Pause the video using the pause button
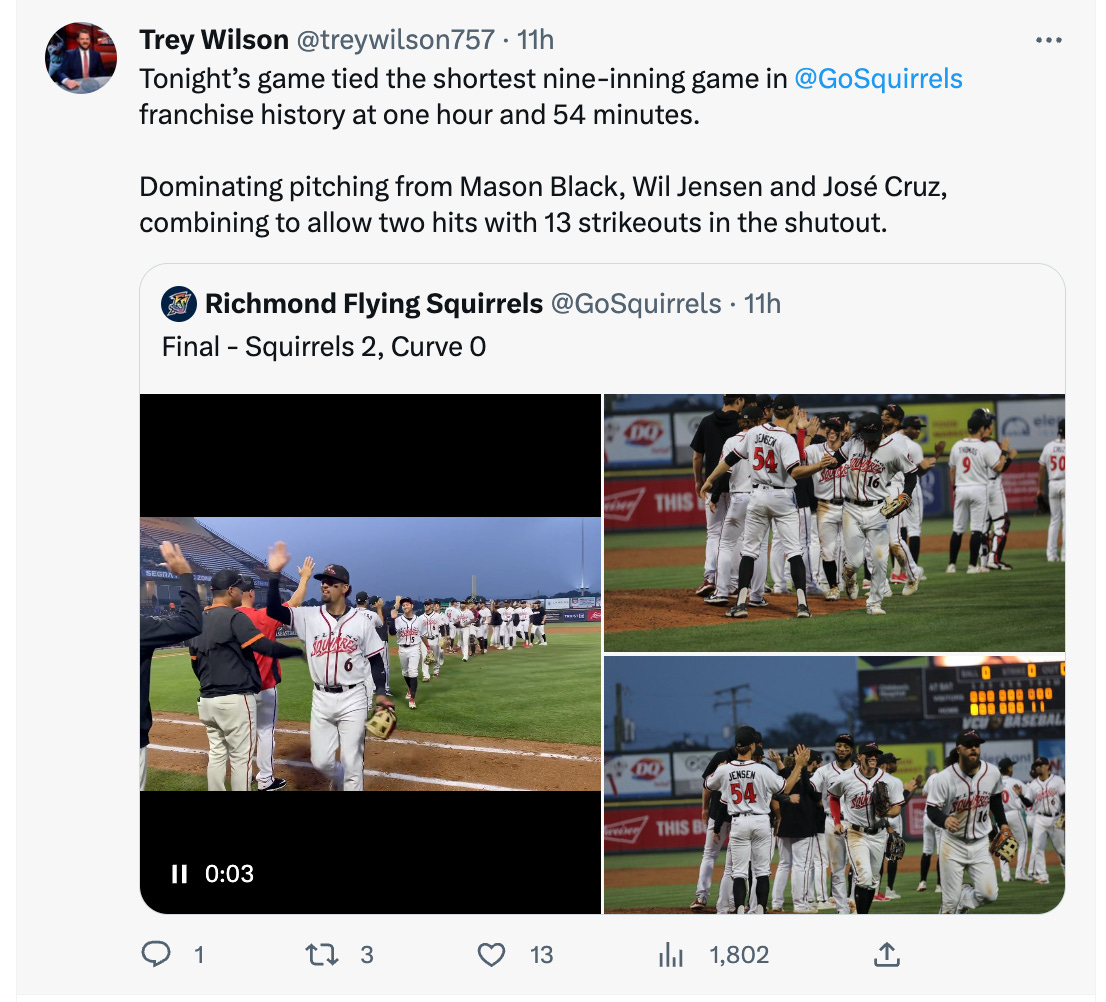This screenshot has width=1106, height=1002. 179,874
